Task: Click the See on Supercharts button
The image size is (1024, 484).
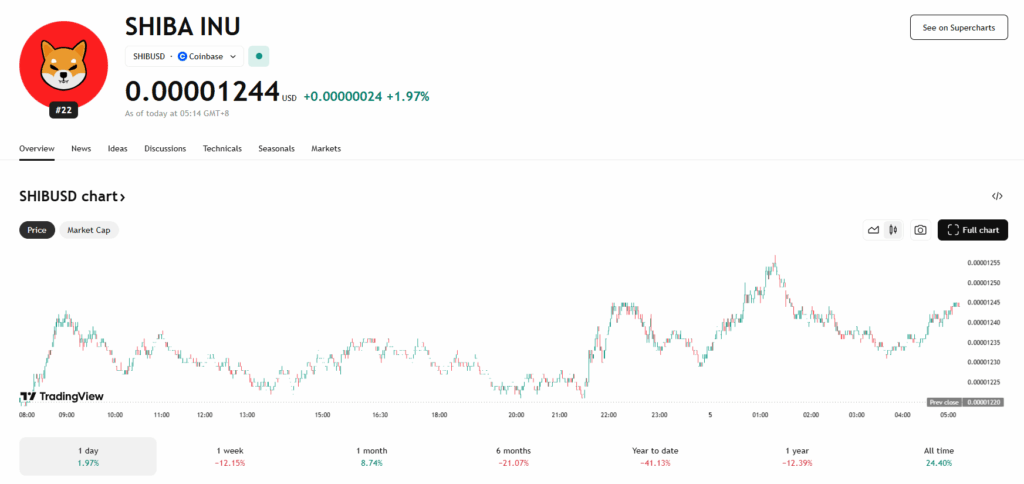Action: (959, 27)
